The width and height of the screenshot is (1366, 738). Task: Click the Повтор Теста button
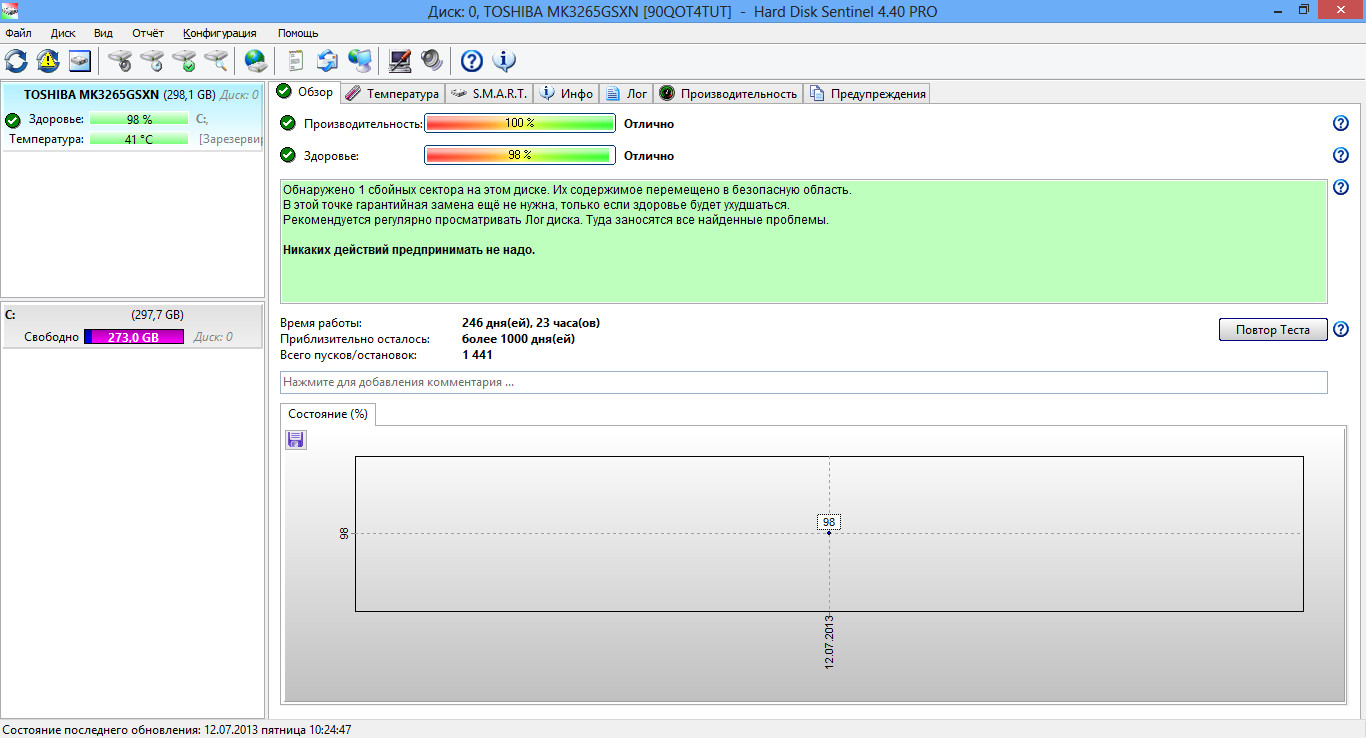click(1273, 330)
